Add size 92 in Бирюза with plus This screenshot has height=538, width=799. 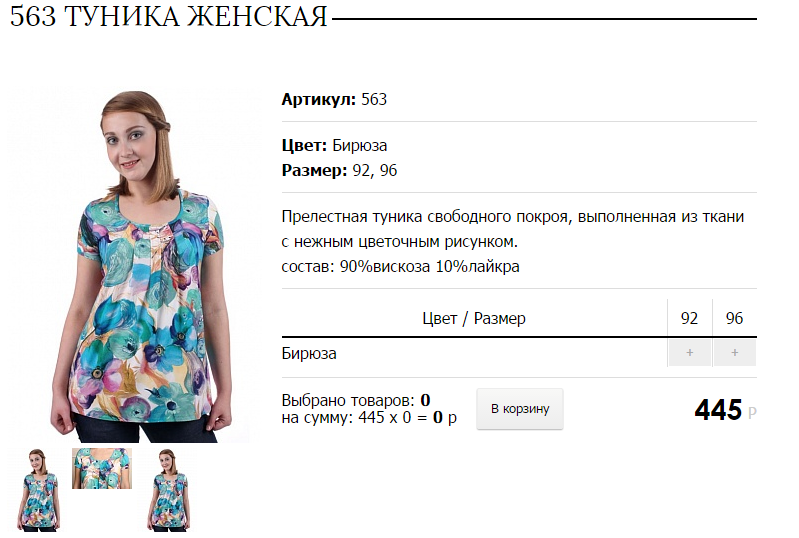point(689,353)
